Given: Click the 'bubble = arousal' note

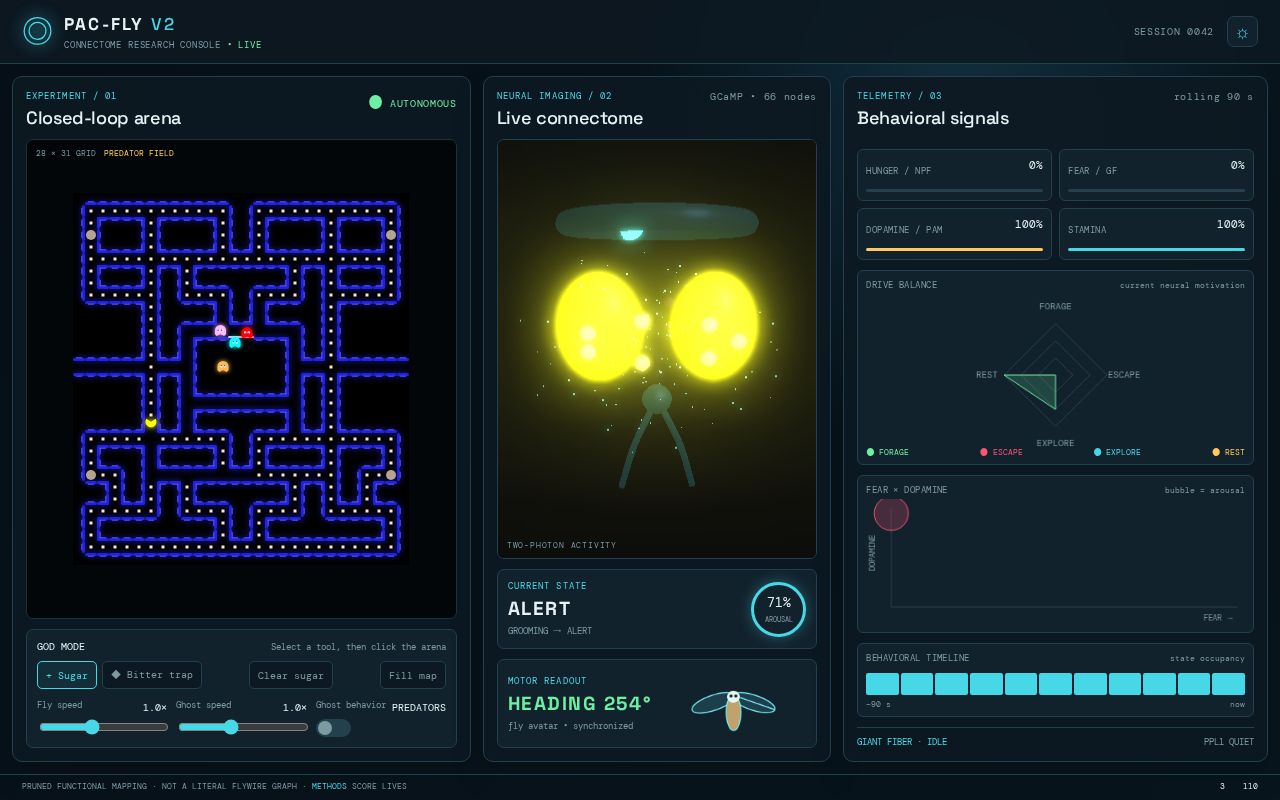Looking at the screenshot, I should click(x=1205, y=490).
